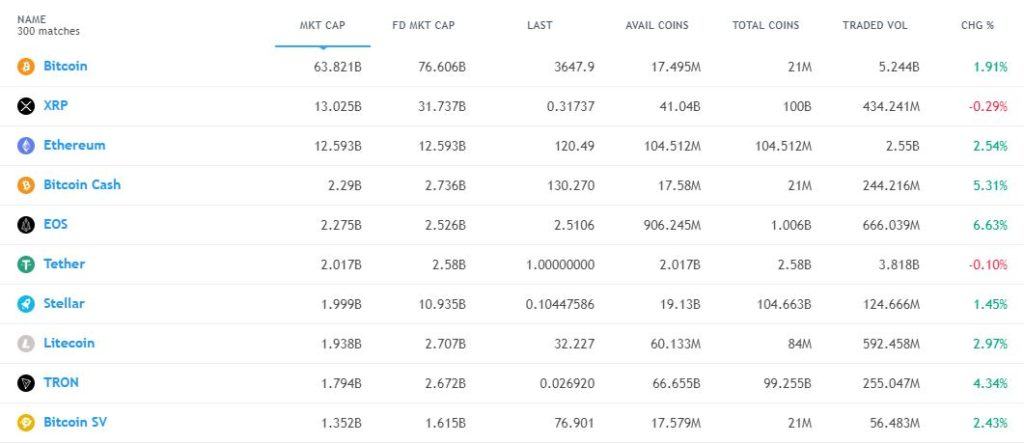Sort by MKT CAP column
Image resolution: width=1024 pixels, height=444 pixels.
pyautogui.click(x=322, y=25)
